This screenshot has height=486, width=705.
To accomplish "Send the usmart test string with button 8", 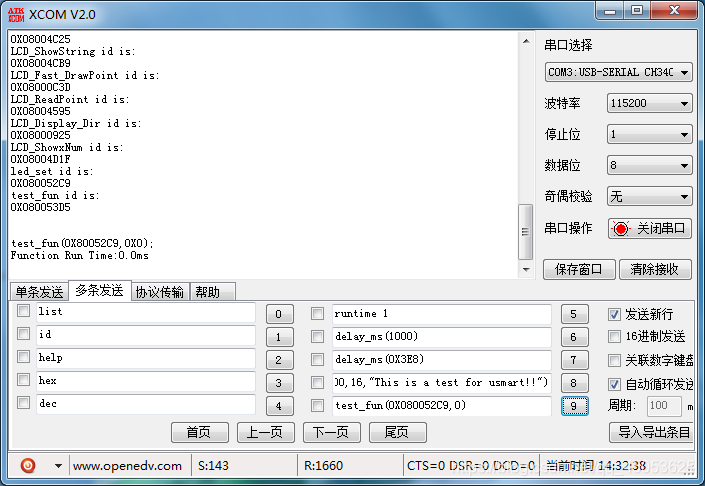I will point(574,383).
